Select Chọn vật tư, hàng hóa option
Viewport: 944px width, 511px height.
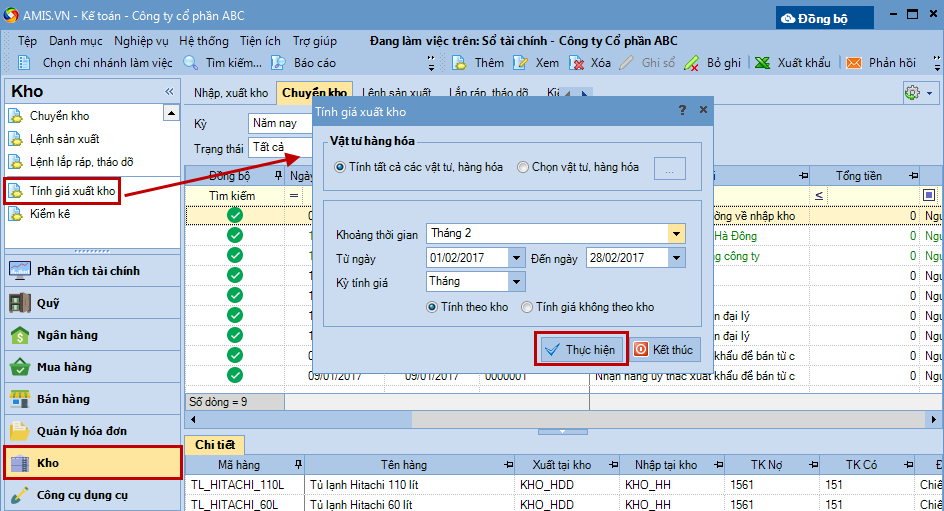(524, 168)
